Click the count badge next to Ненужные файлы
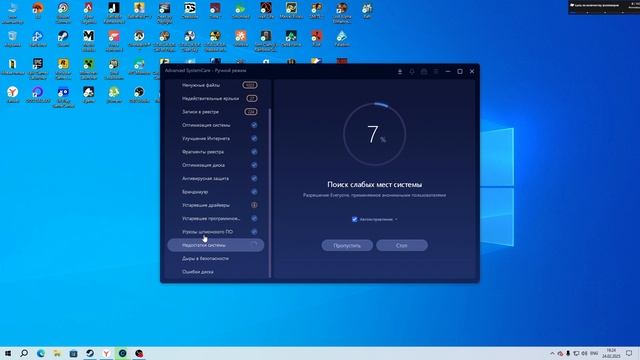 [x=250, y=85]
